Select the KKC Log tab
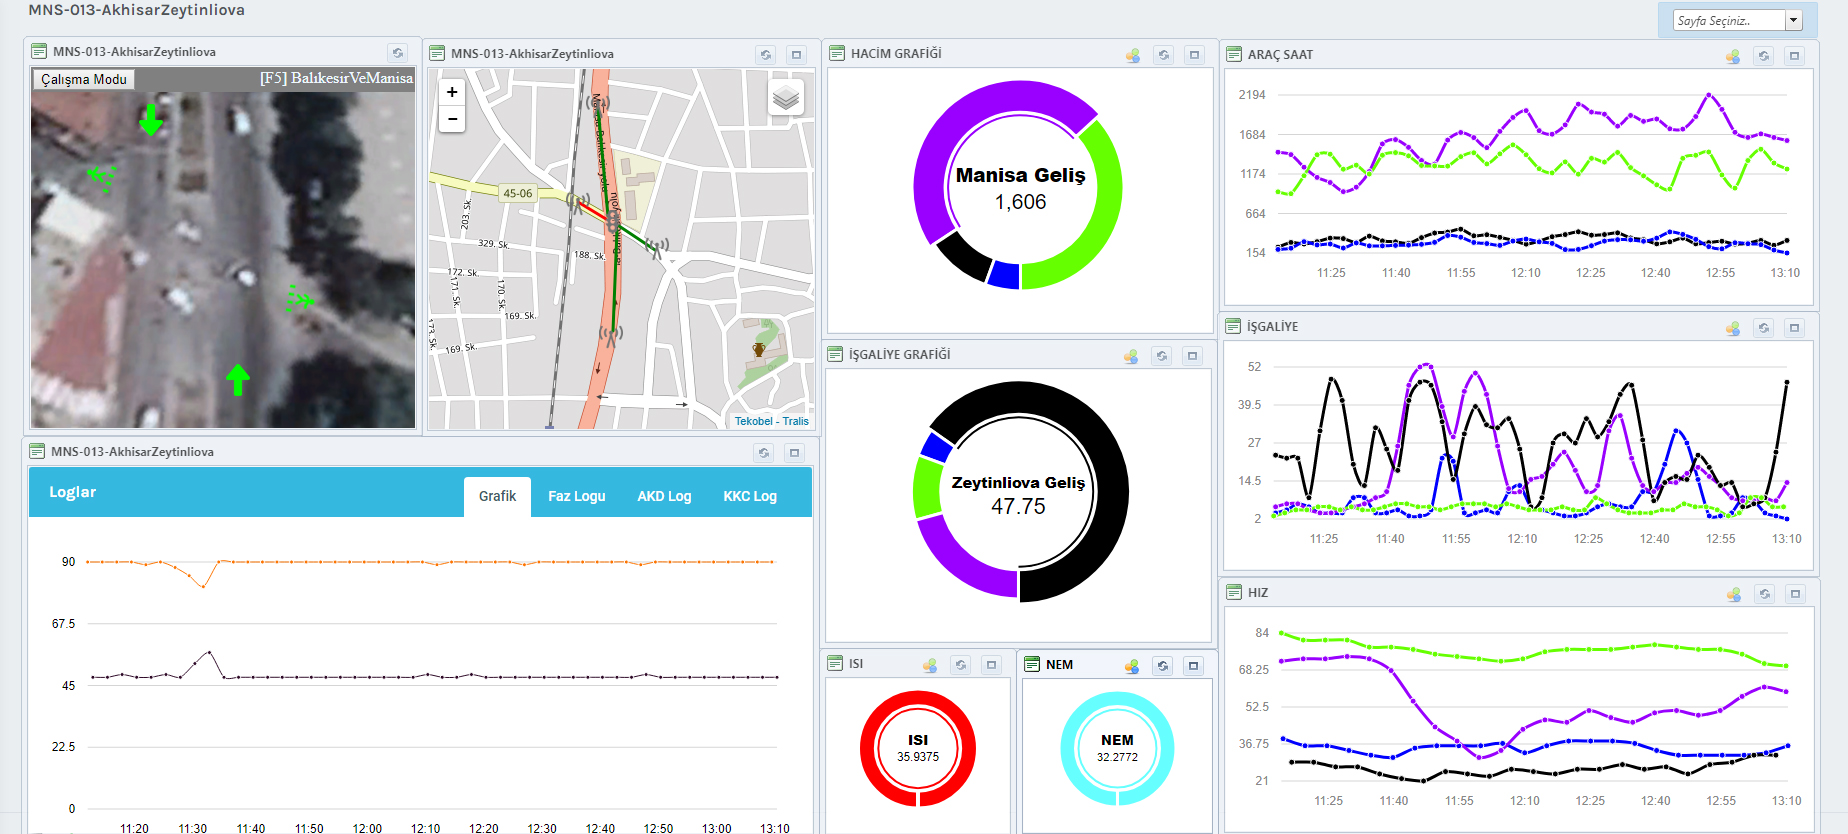The width and height of the screenshot is (1848, 834). (x=749, y=496)
